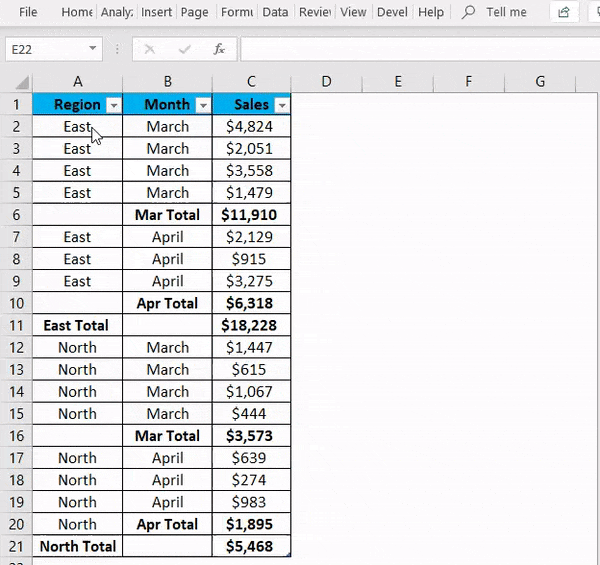Image resolution: width=600 pixels, height=565 pixels.
Task: Open the Help ribbon tab
Action: [x=431, y=12]
